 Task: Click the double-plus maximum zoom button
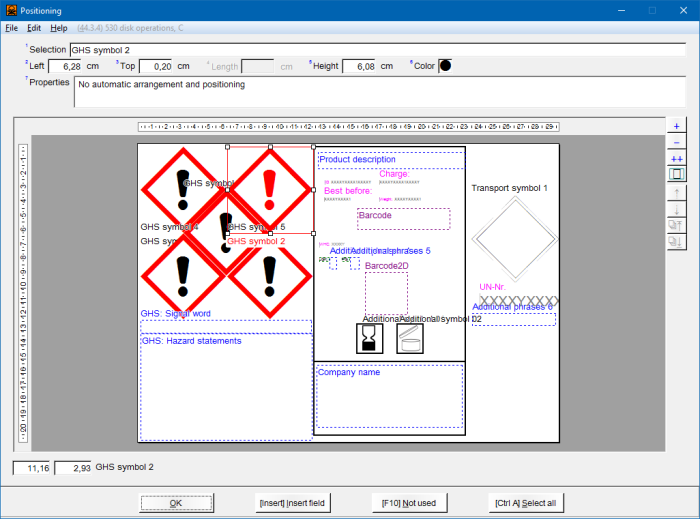[x=676, y=159]
